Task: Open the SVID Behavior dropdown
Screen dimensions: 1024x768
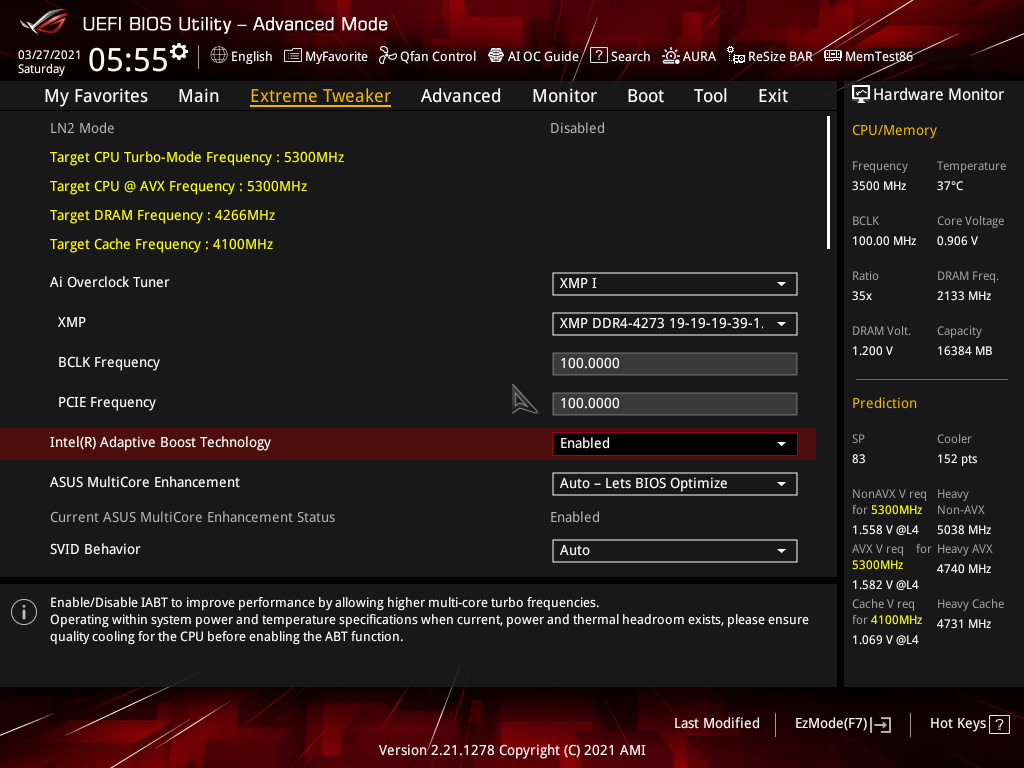Action: 675,551
